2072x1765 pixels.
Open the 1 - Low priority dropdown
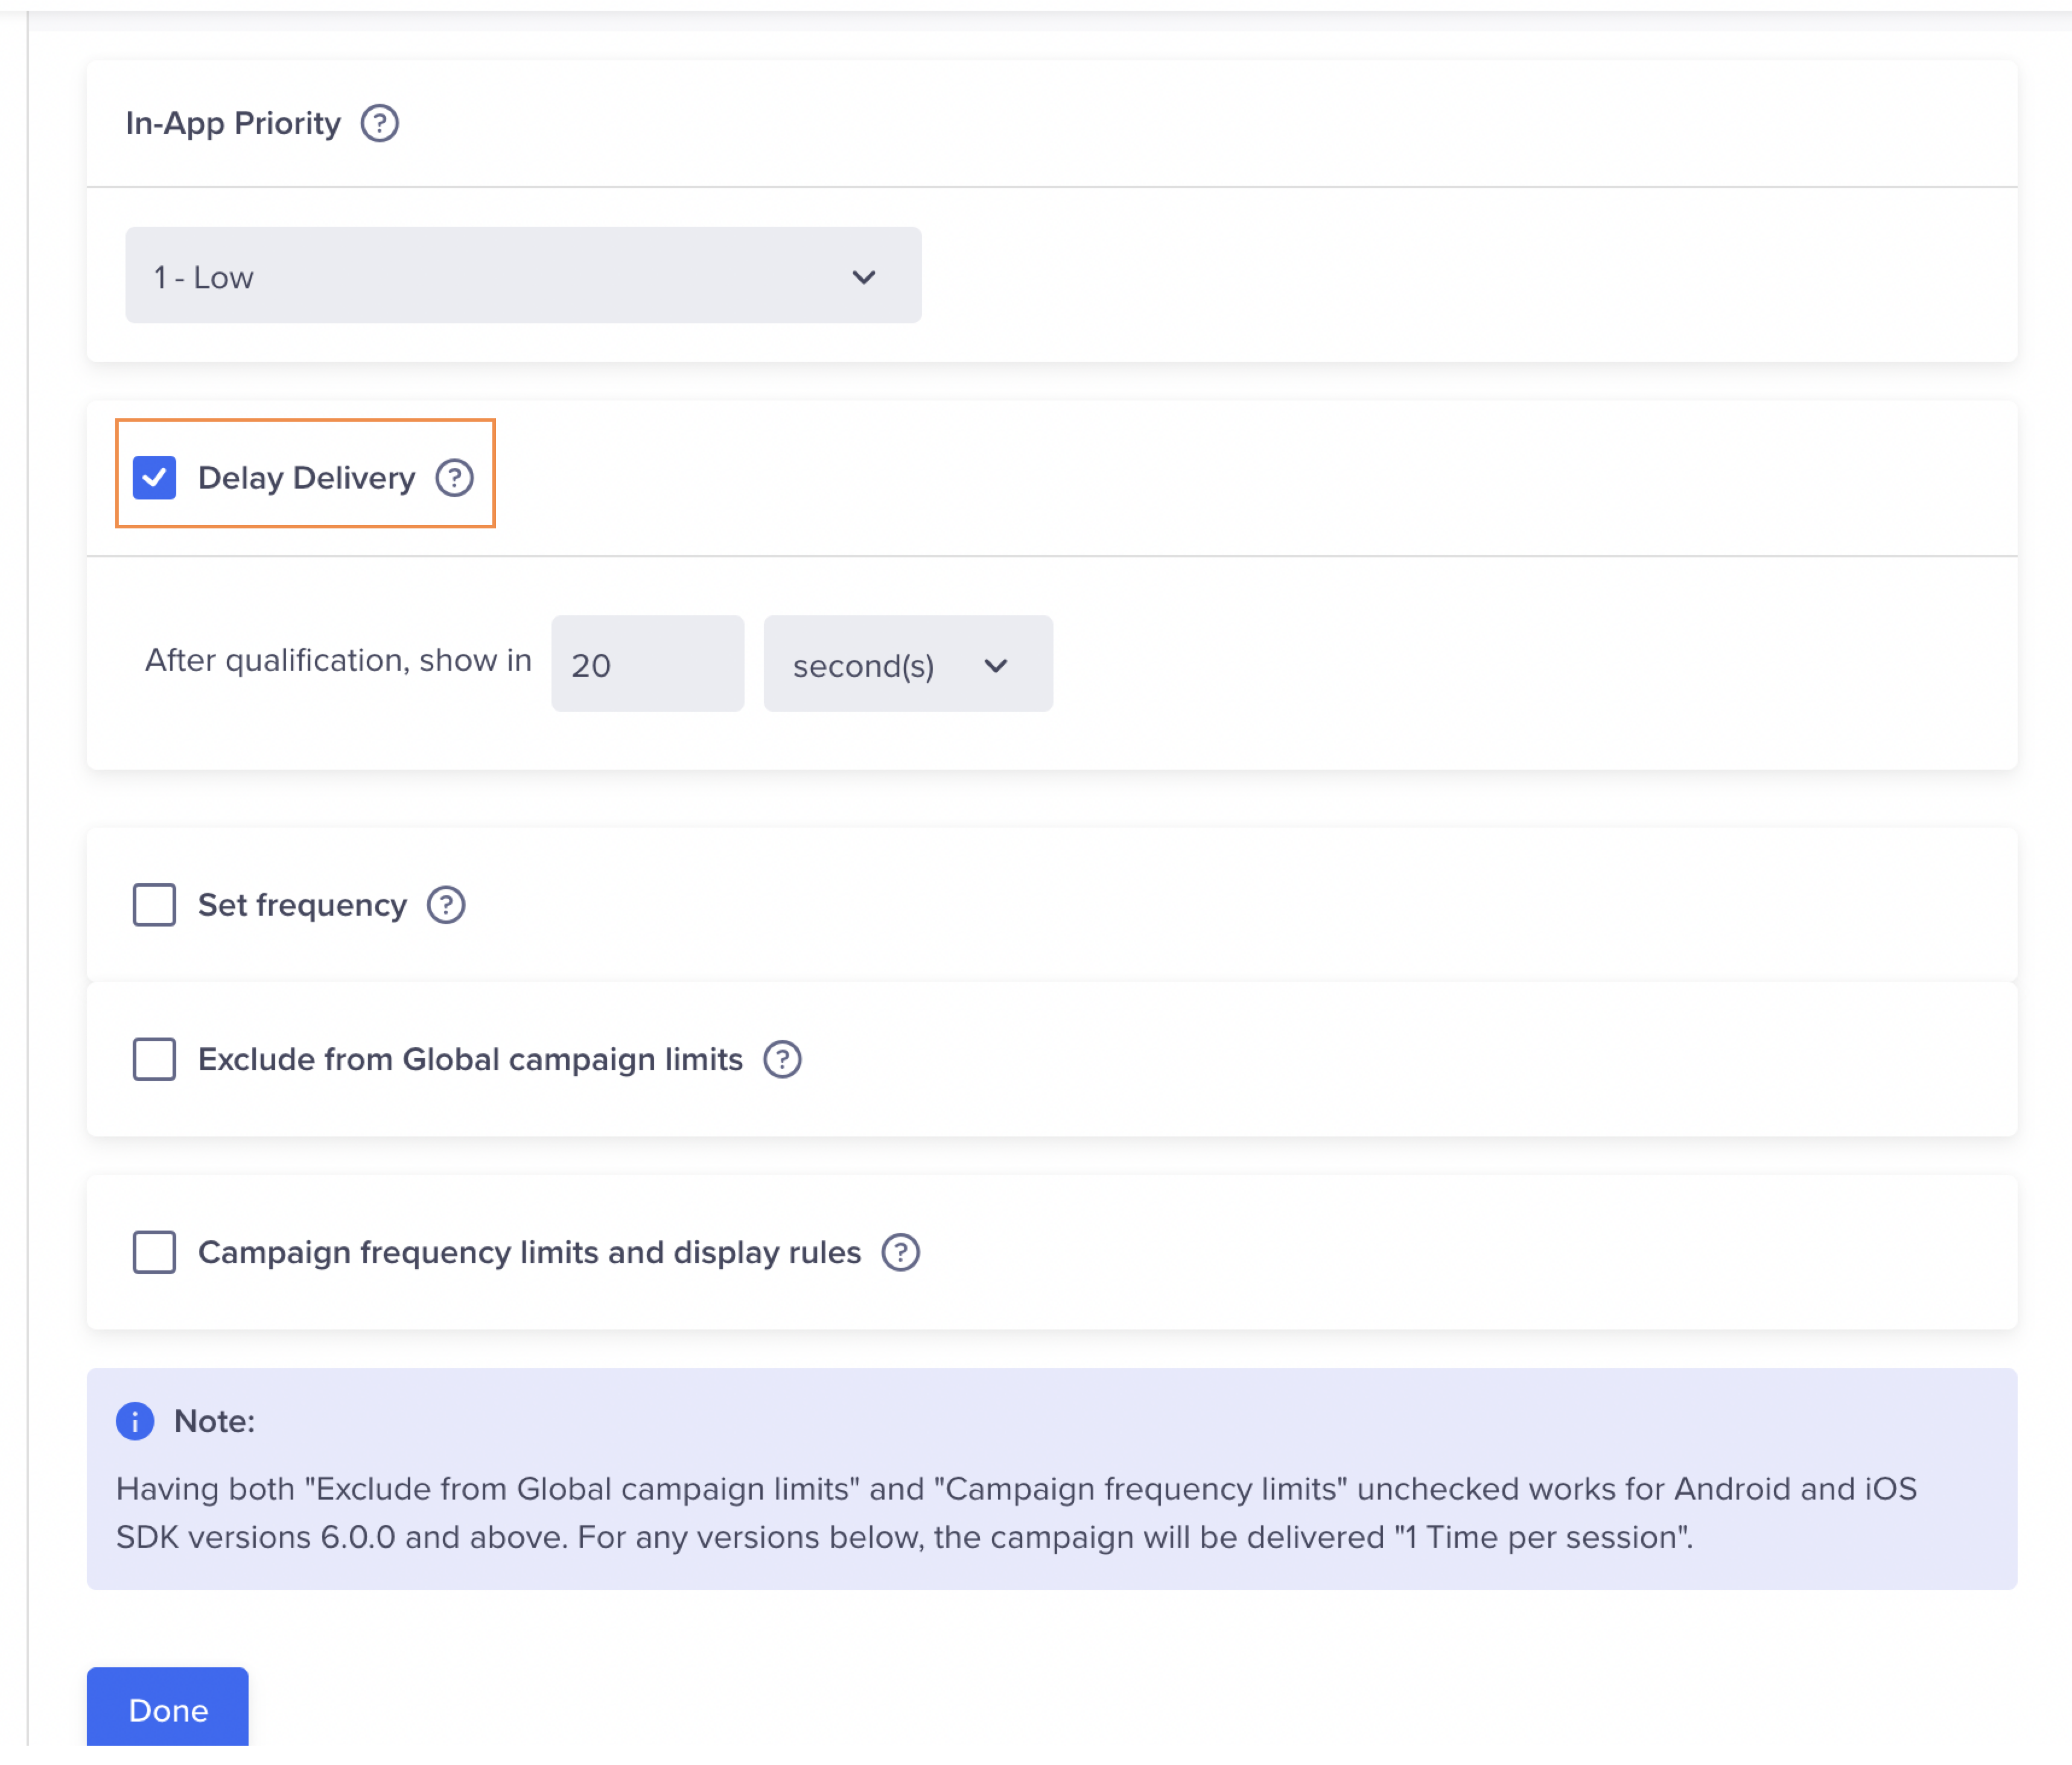(522, 276)
